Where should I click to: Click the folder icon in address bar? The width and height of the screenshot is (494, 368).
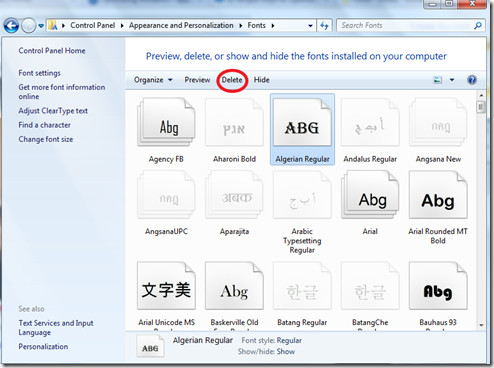point(53,25)
